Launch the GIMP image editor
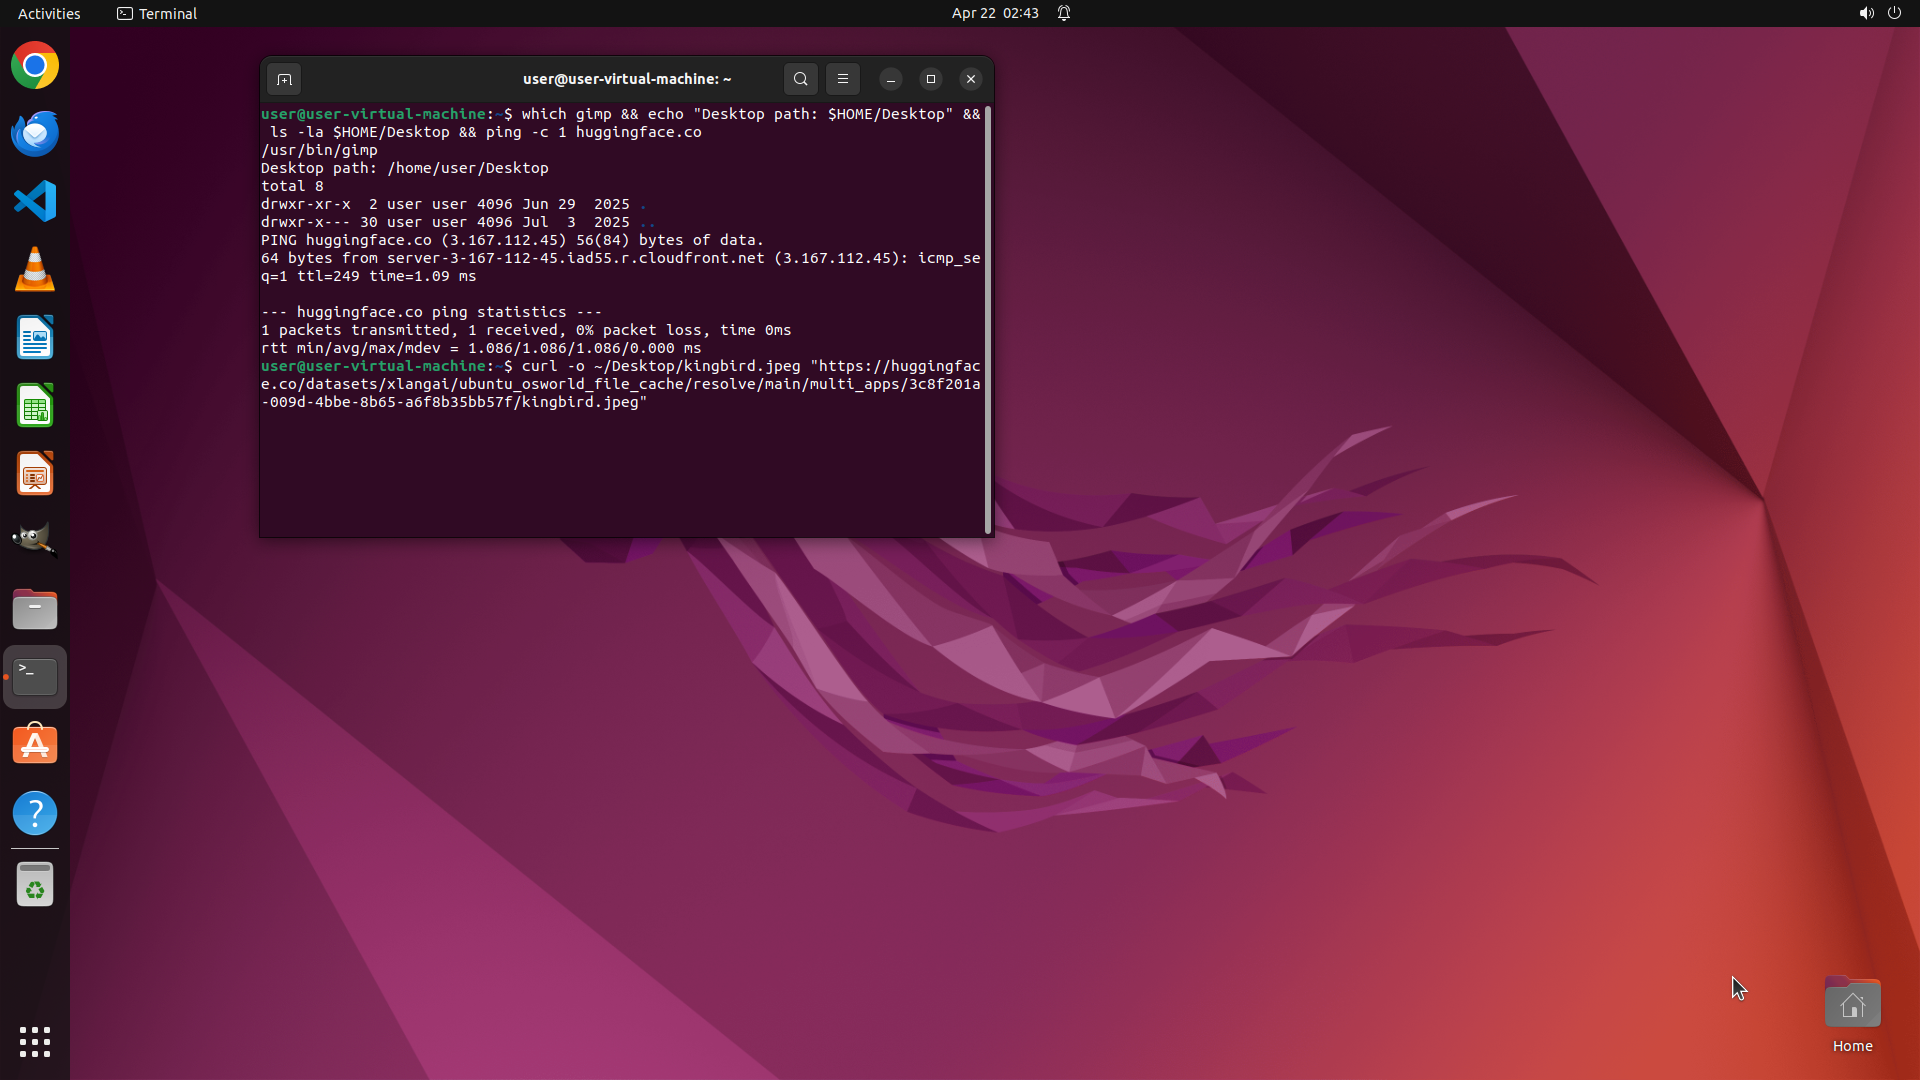The width and height of the screenshot is (1920, 1080). coord(35,541)
